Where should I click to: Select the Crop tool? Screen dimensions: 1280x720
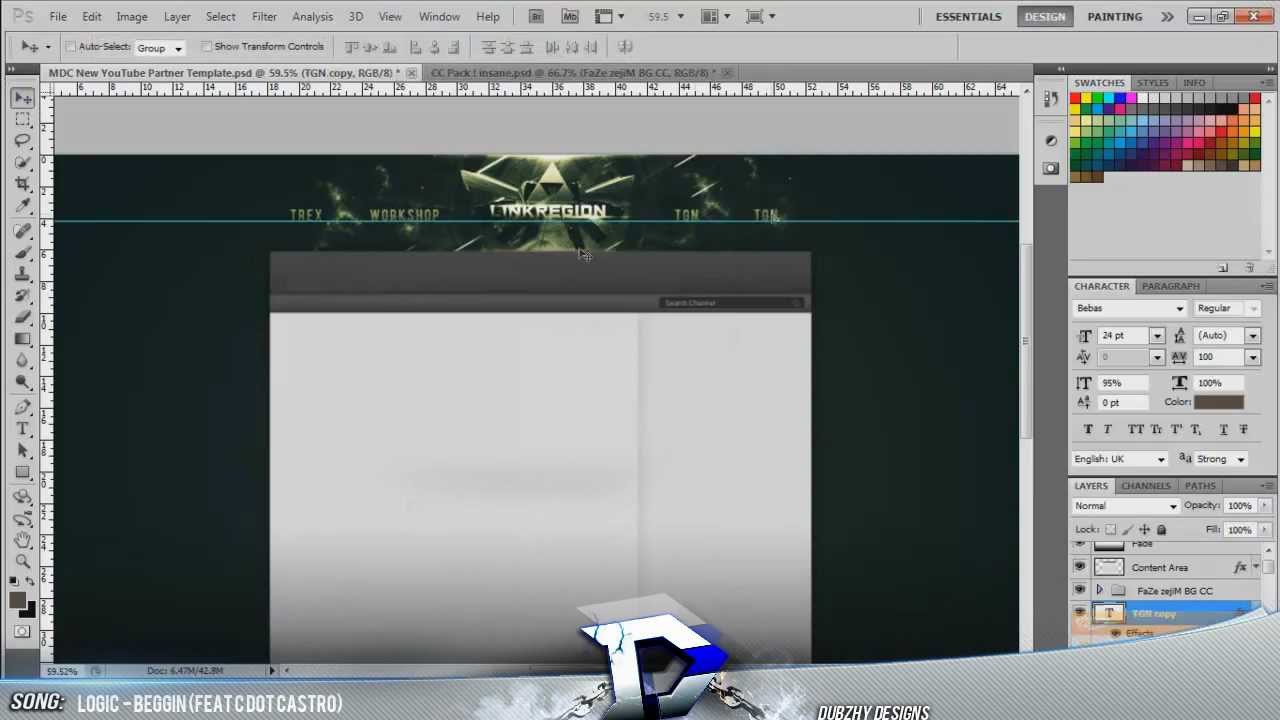click(23, 185)
